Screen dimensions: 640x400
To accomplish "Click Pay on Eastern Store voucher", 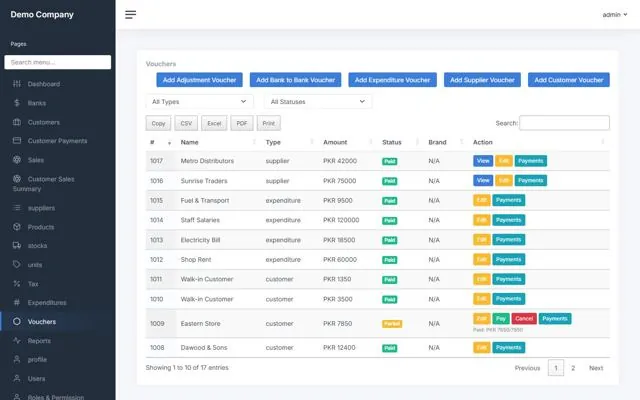I will point(501,318).
